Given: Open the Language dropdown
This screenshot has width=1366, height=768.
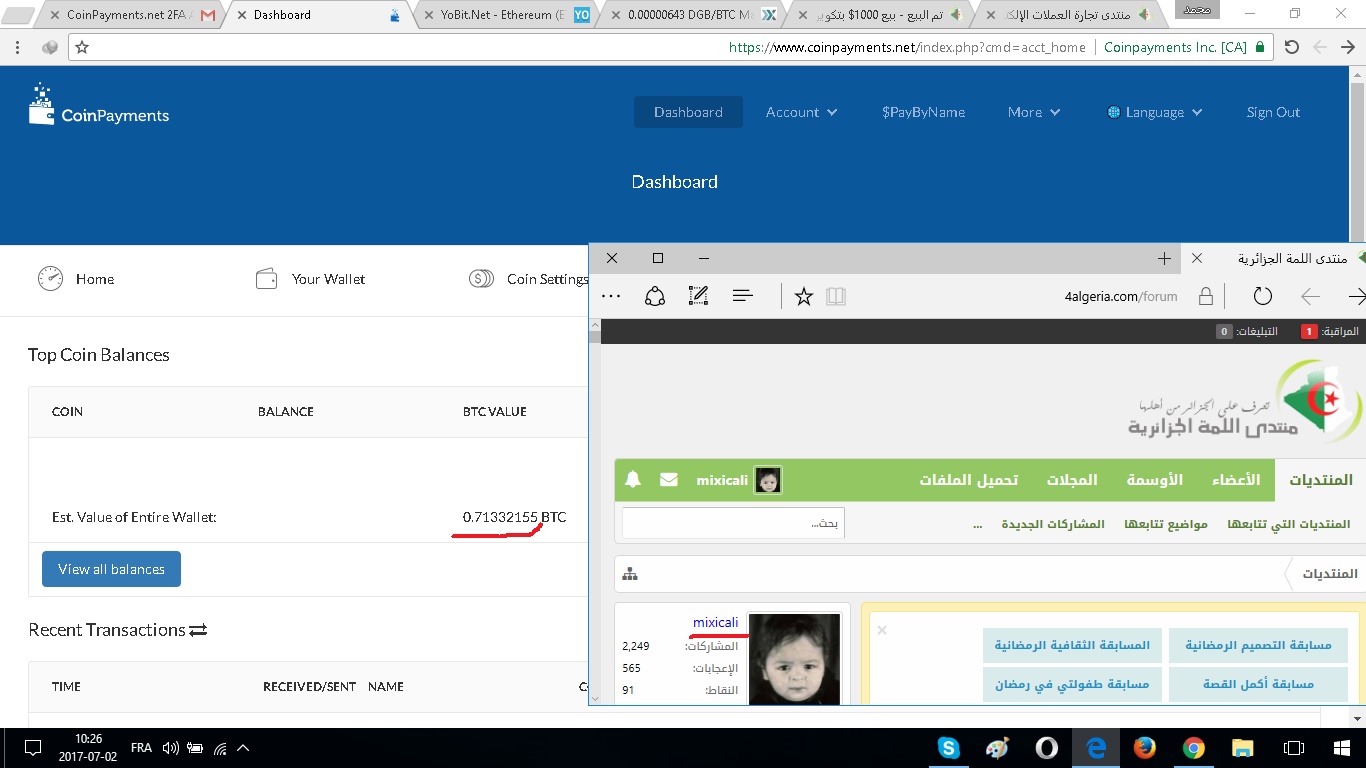Looking at the screenshot, I should [x=1154, y=112].
